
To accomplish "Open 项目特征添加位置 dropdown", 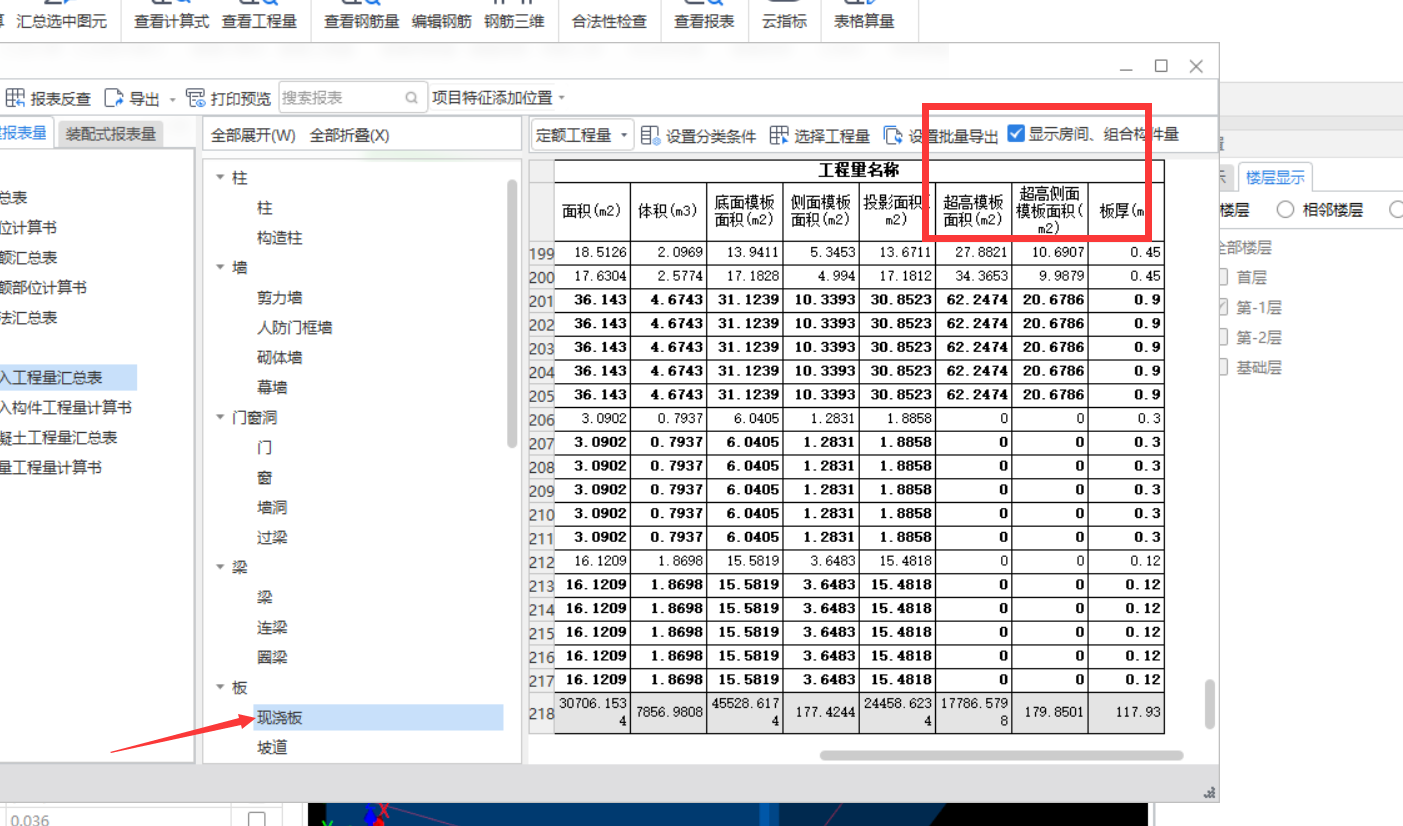I will [x=499, y=98].
